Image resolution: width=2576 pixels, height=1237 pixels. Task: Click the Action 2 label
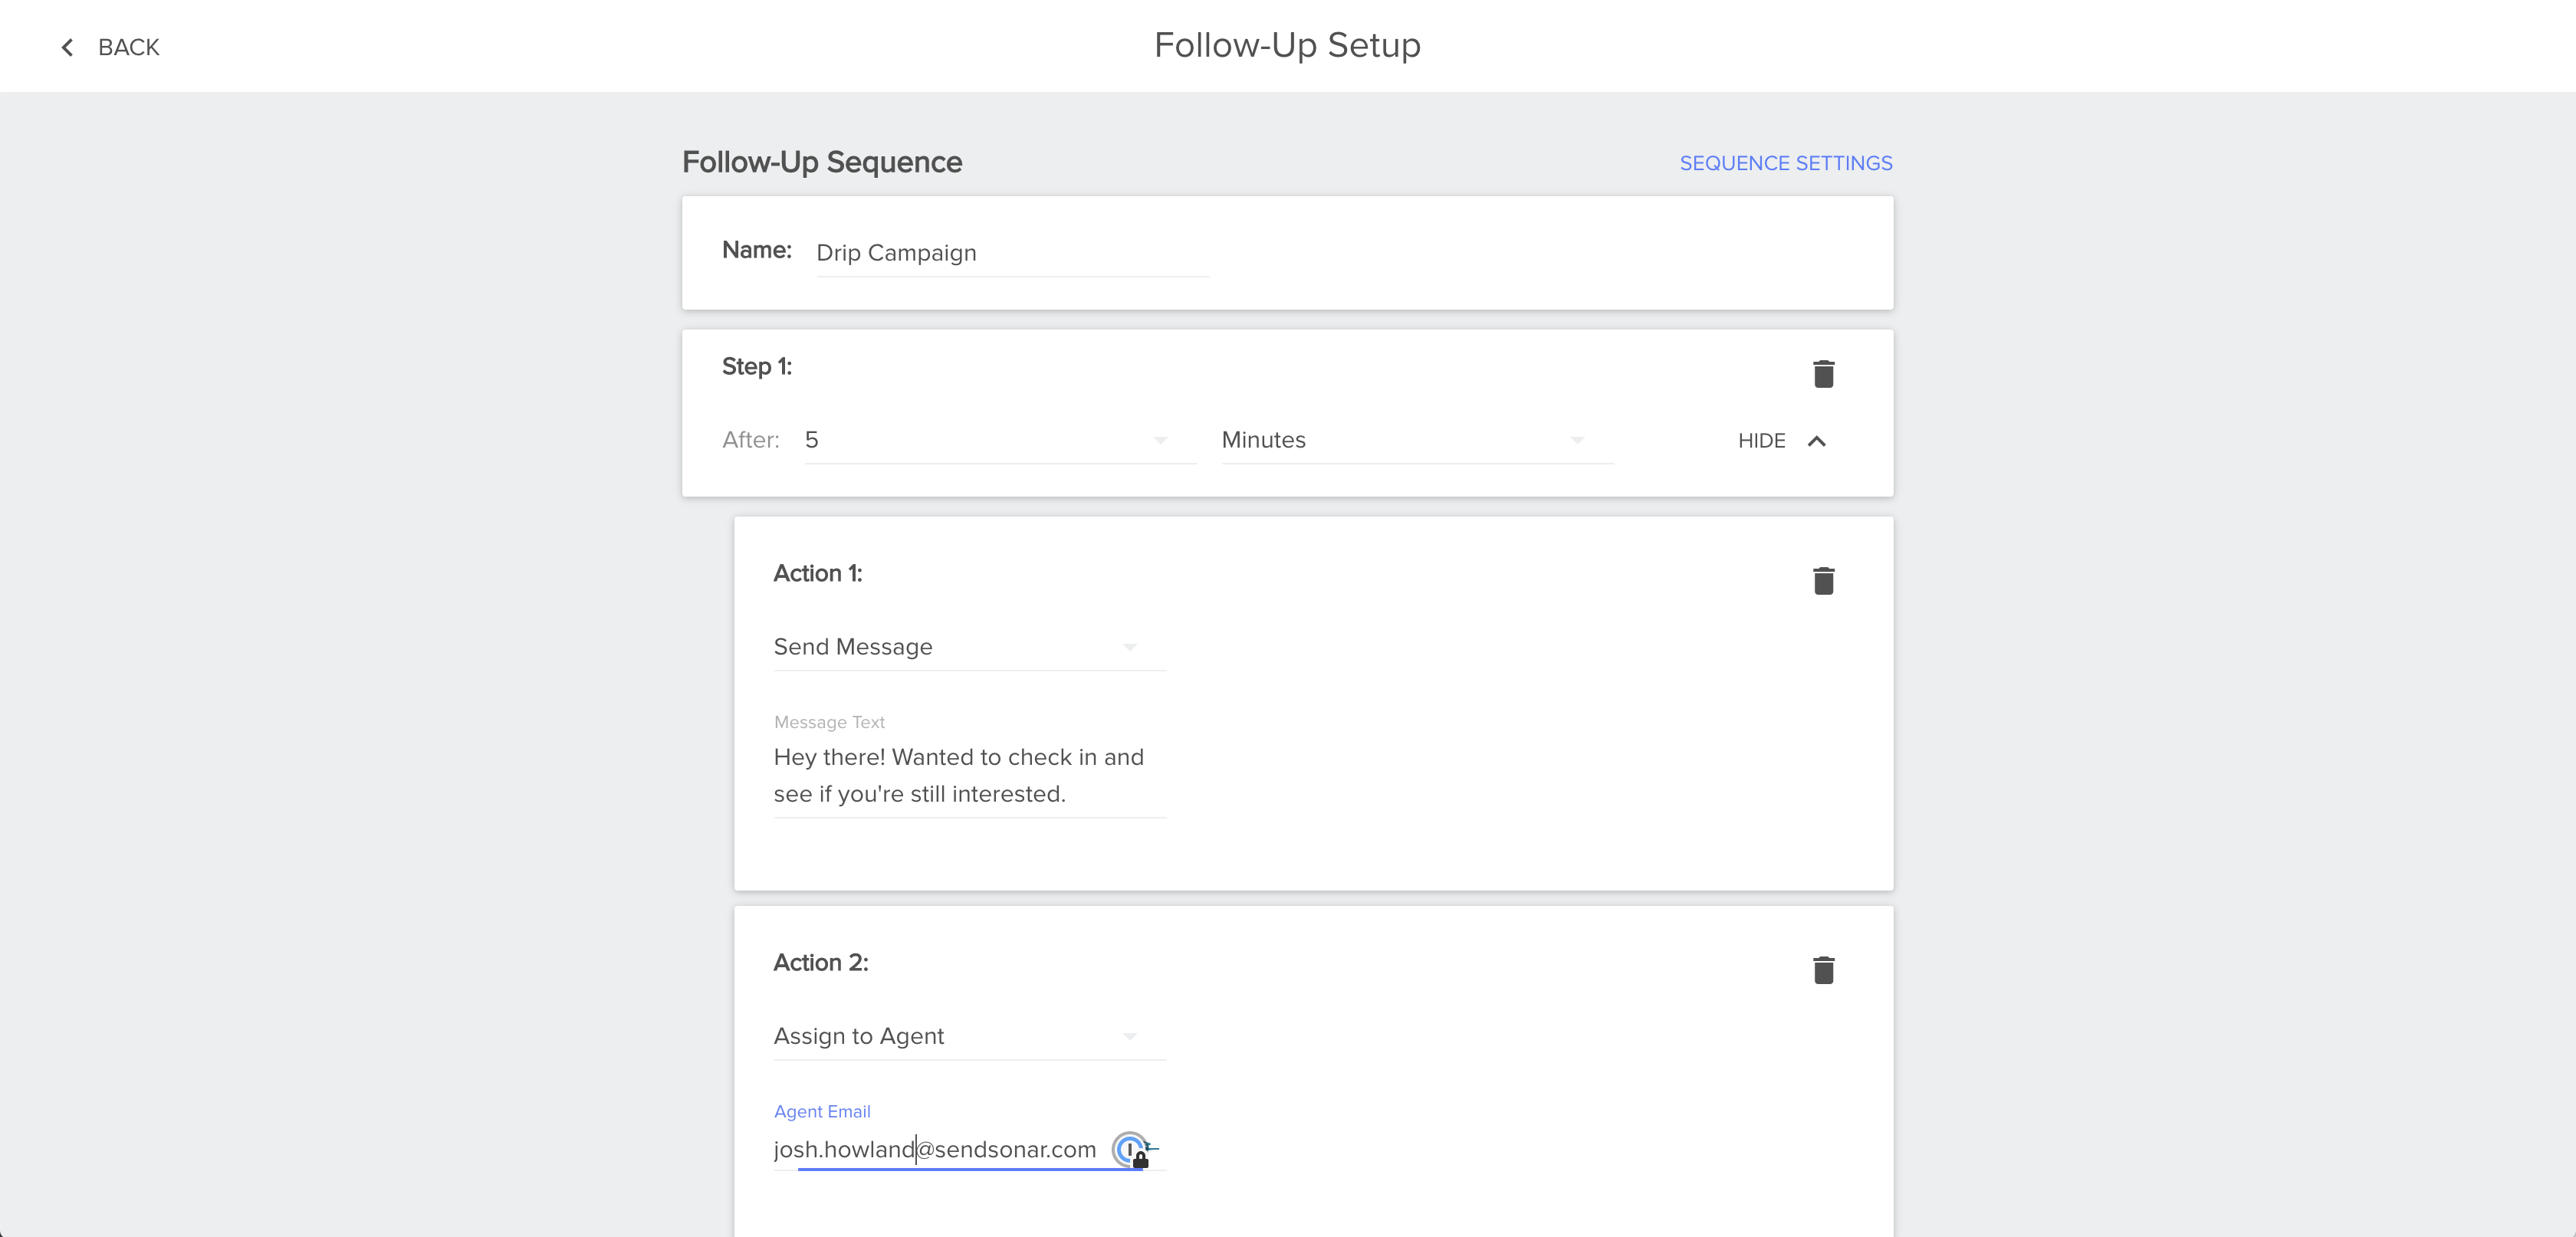point(820,962)
